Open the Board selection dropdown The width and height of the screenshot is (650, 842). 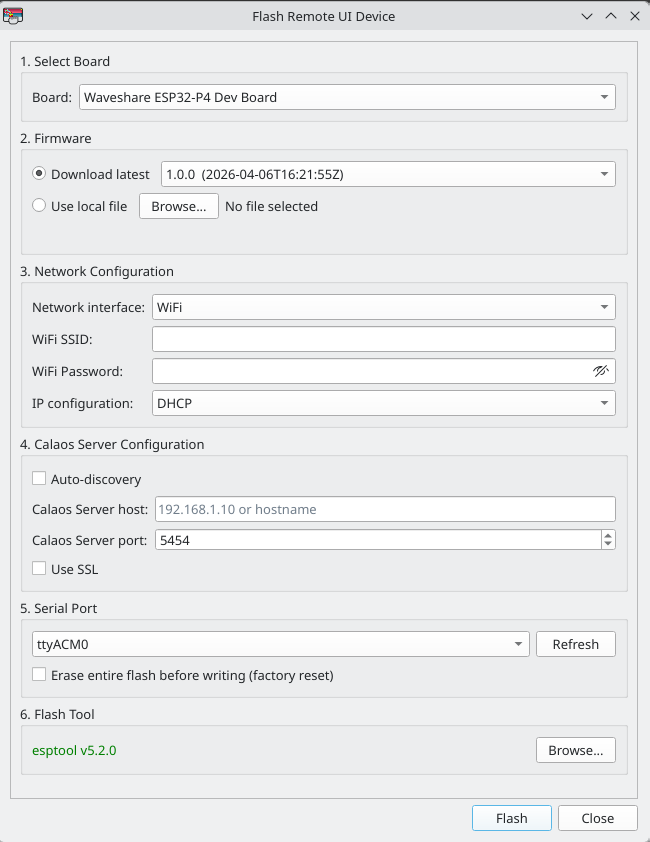coord(347,97)
